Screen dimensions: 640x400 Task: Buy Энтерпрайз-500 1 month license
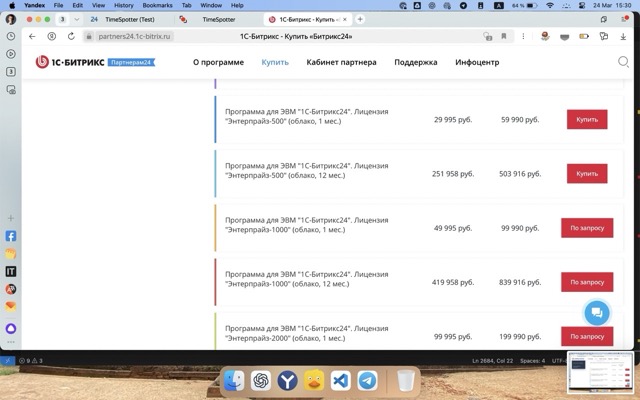point(586,119)
